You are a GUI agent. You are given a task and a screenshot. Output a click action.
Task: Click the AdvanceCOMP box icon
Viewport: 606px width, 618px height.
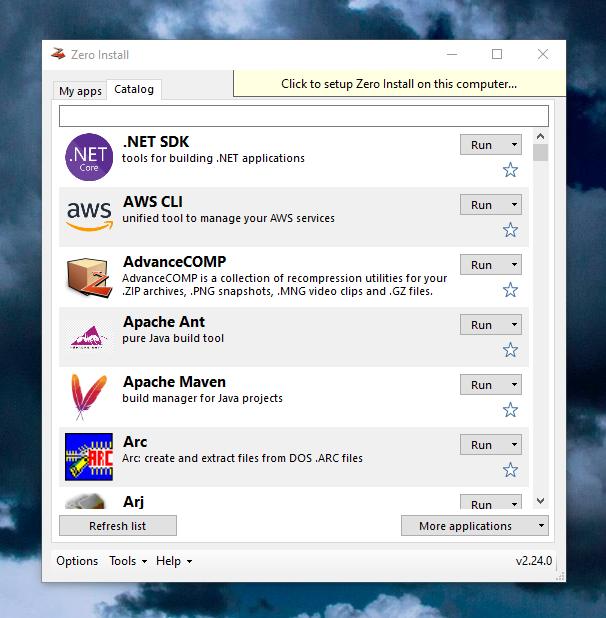tap(89, 277)
